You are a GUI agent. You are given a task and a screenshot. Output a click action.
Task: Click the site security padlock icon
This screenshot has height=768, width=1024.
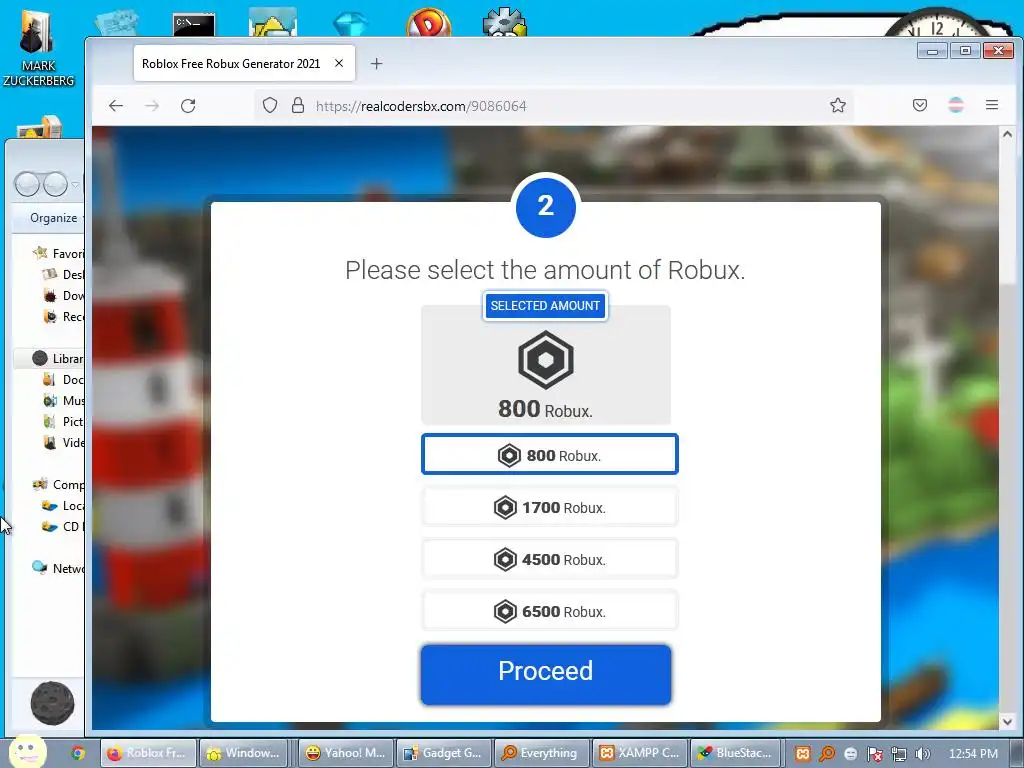point(298,105)
